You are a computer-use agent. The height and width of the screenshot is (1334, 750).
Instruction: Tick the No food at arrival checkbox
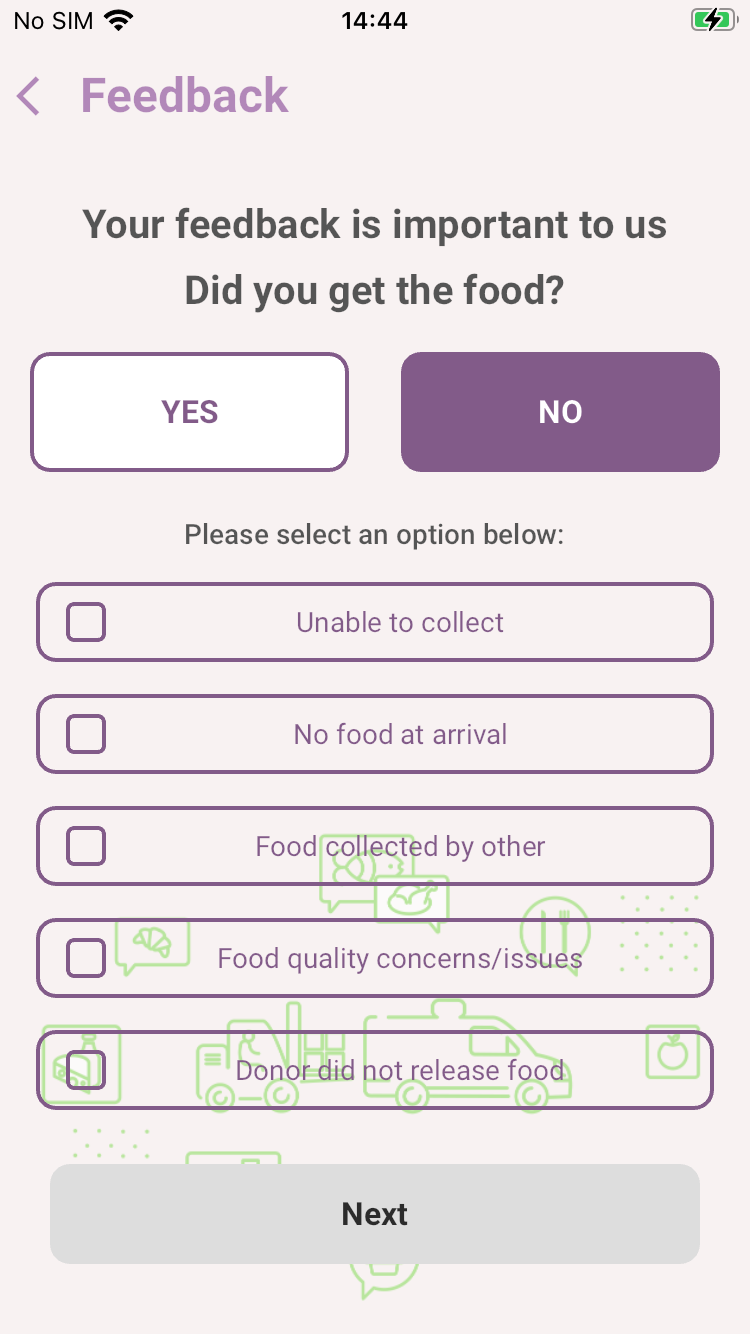86,734
